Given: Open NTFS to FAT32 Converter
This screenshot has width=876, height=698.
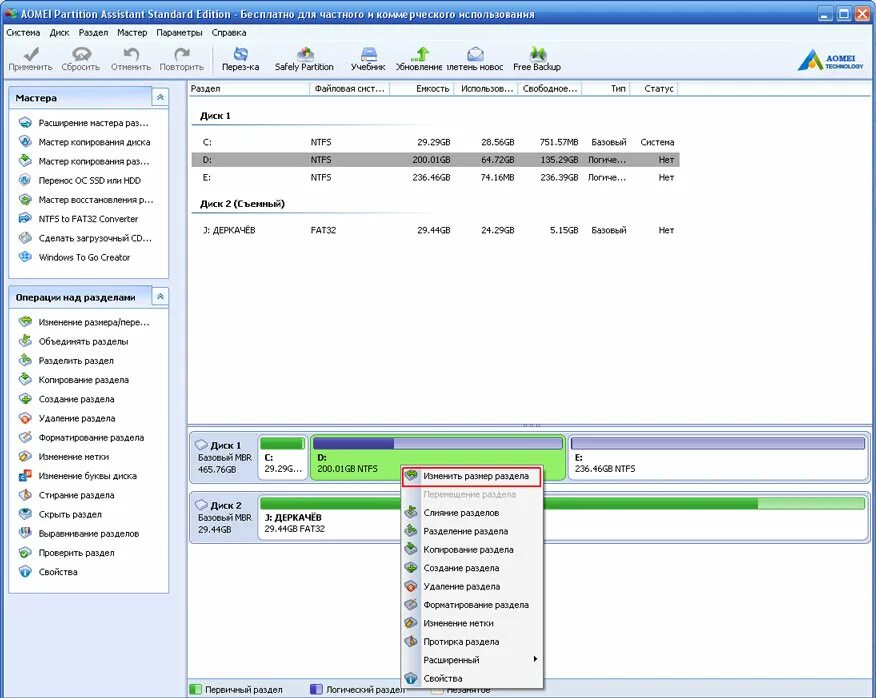Looking at the screenshot, I should click(x=88, y=219).
